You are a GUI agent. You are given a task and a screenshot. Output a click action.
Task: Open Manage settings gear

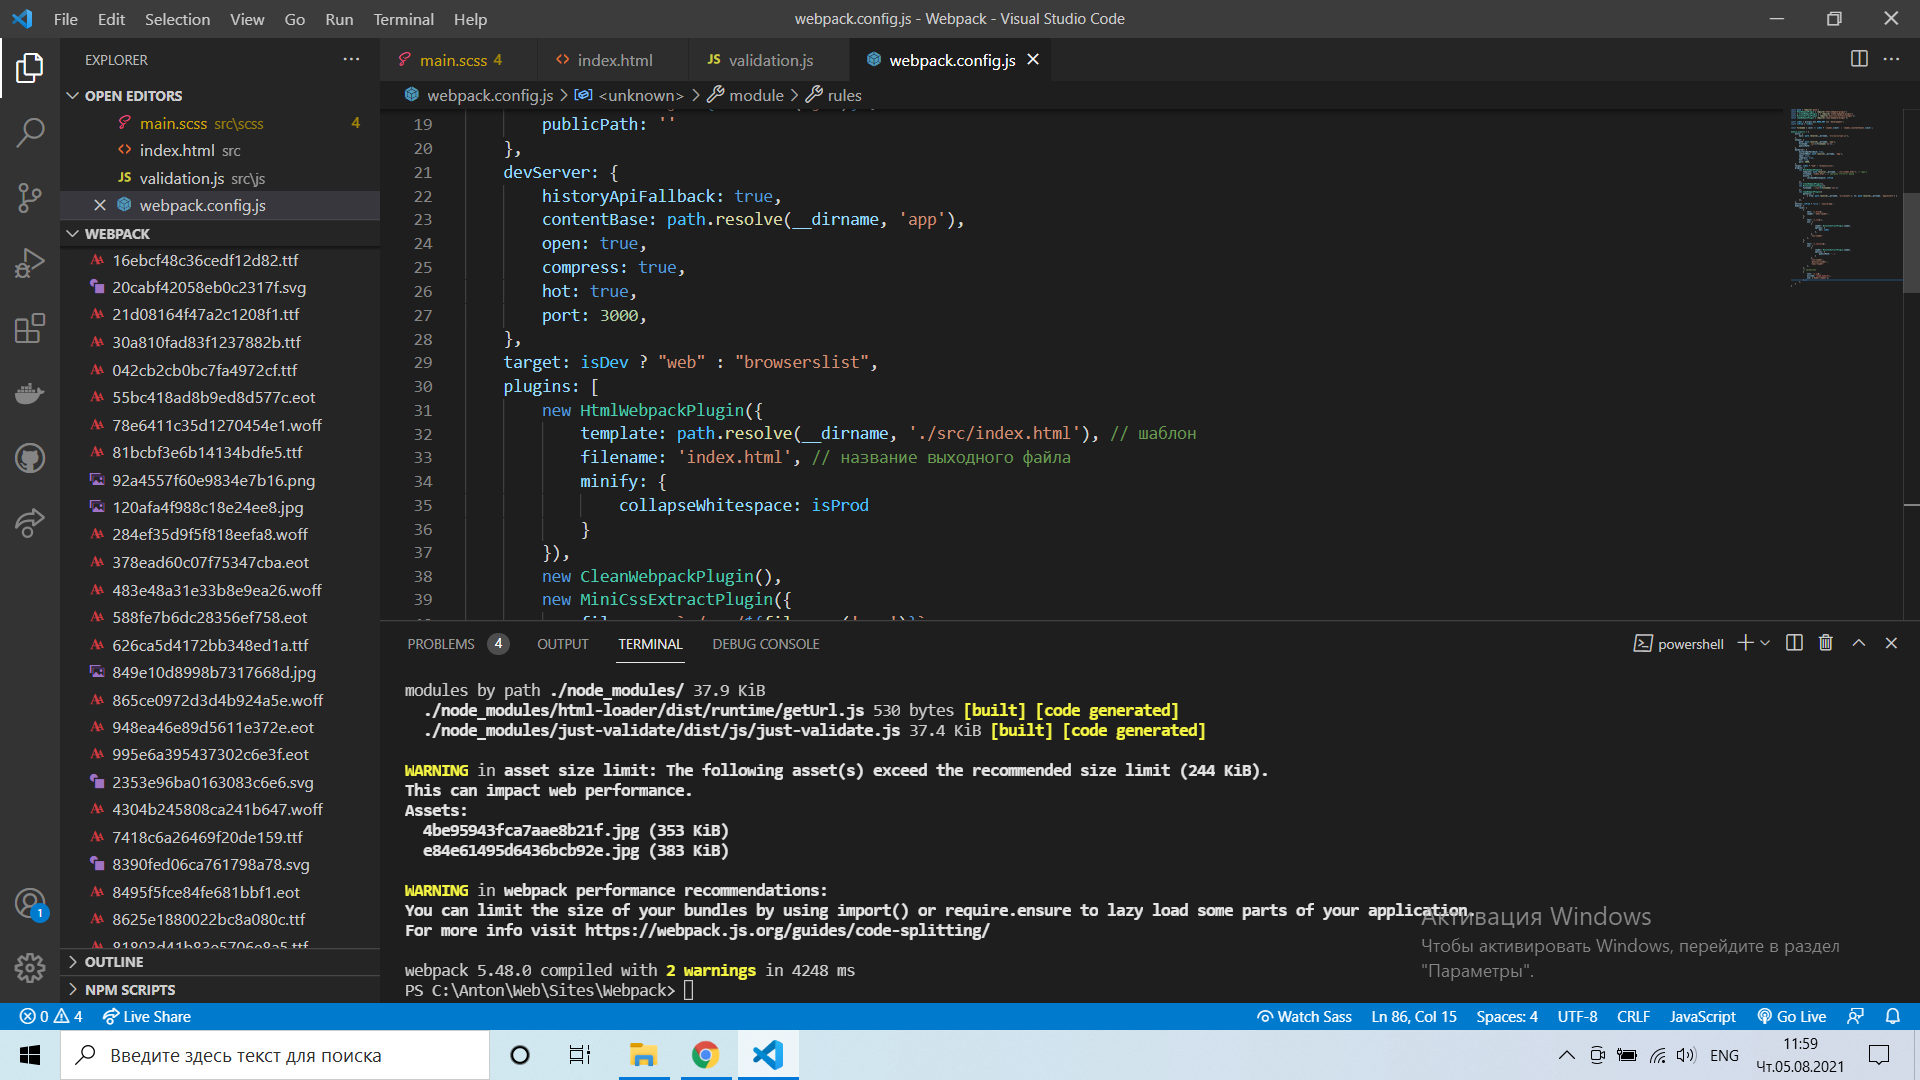click(x=30, y=967)
